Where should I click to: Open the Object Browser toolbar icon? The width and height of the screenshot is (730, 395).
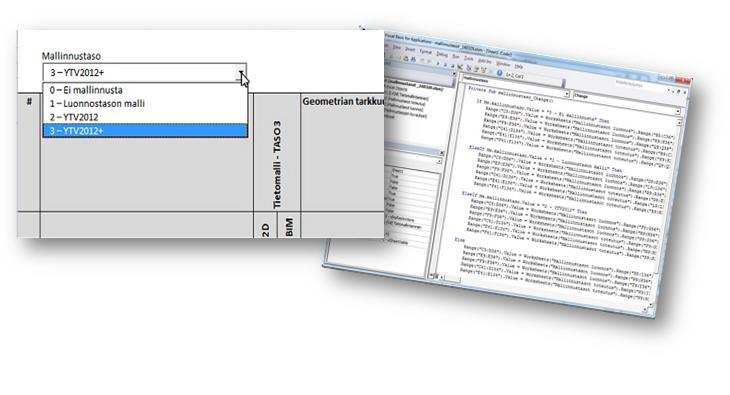pyautogui.click(x=484, y=70)
